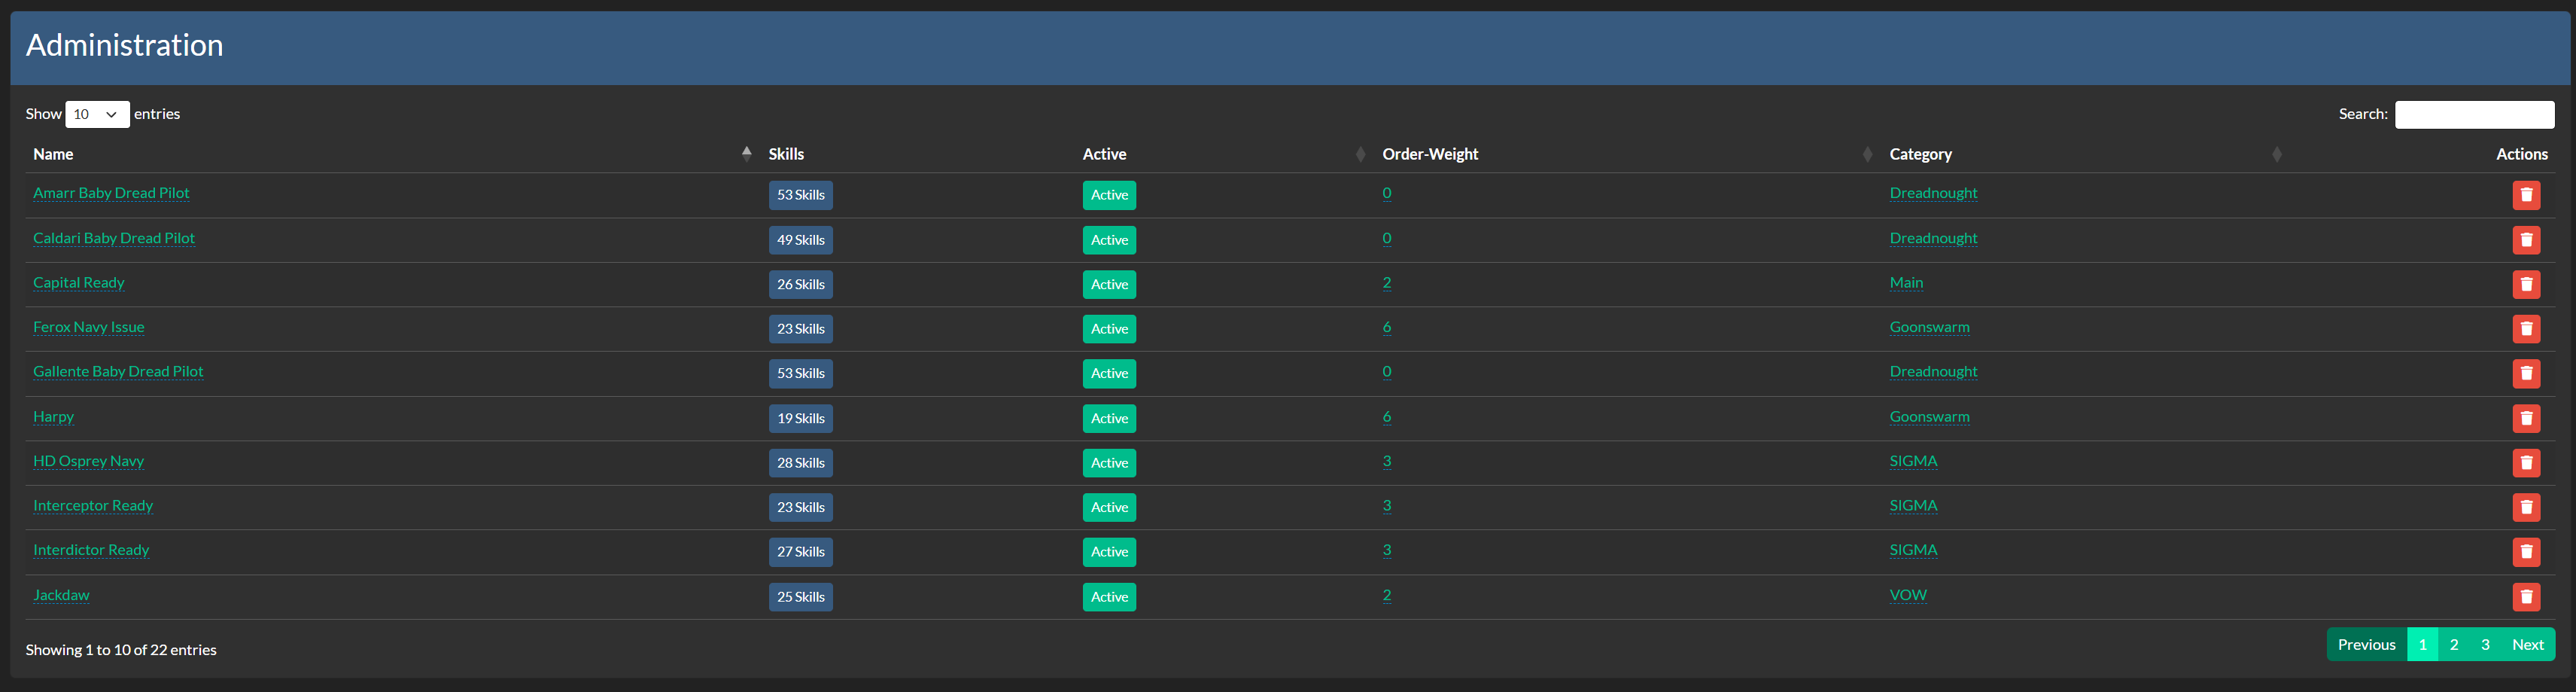This screenshot has height=692, width=2576.
Task: Delete the Amarr Baby Dread Pilot entry
Action: point(2525,195)
